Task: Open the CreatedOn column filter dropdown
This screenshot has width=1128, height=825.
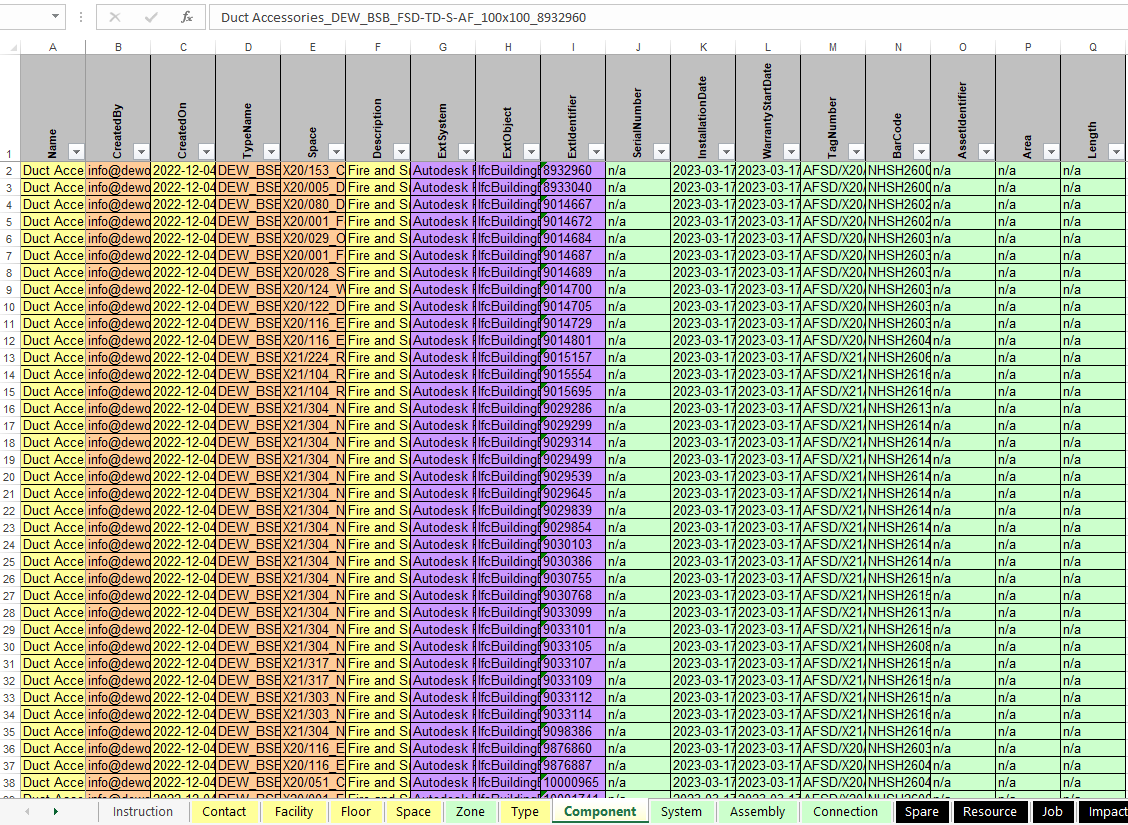Action: click(x=206, y=152)
